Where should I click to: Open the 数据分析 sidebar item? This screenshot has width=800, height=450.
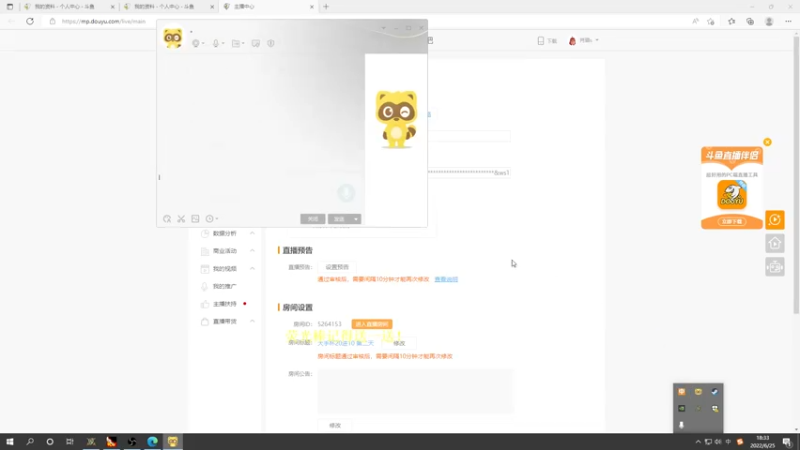(x=224, y=233)
